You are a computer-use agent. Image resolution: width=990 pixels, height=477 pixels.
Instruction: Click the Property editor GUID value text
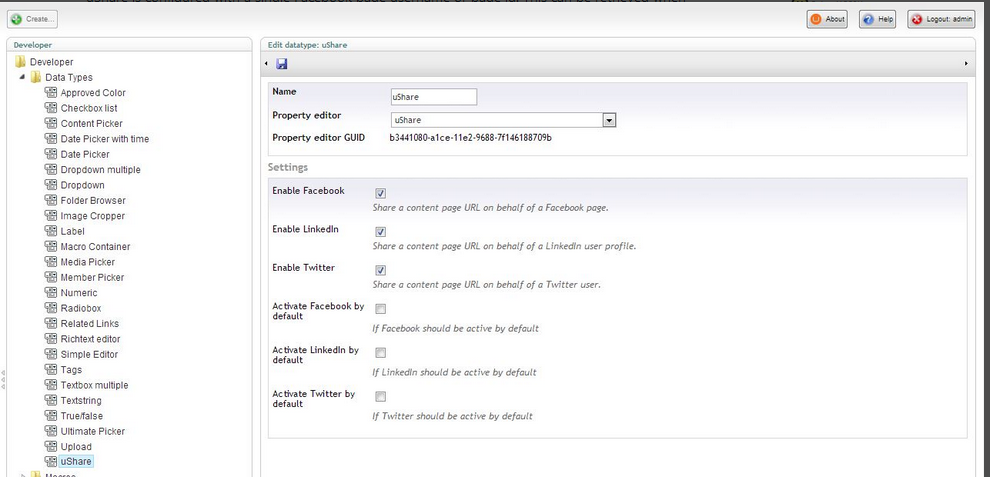click(470, 137)
